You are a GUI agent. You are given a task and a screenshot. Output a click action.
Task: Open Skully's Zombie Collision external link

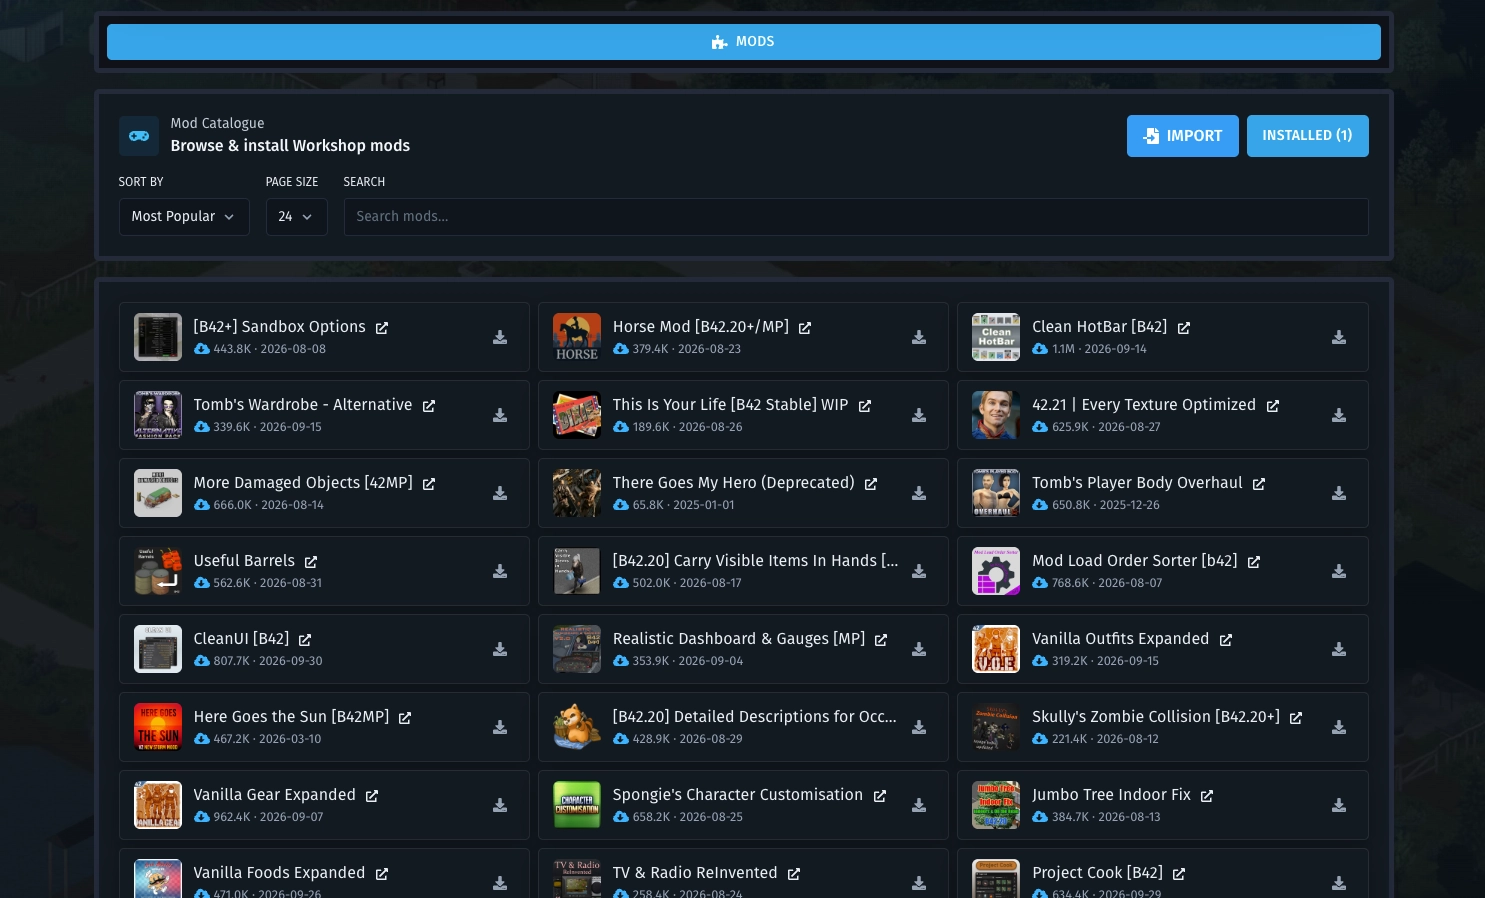coord(1296,718)
